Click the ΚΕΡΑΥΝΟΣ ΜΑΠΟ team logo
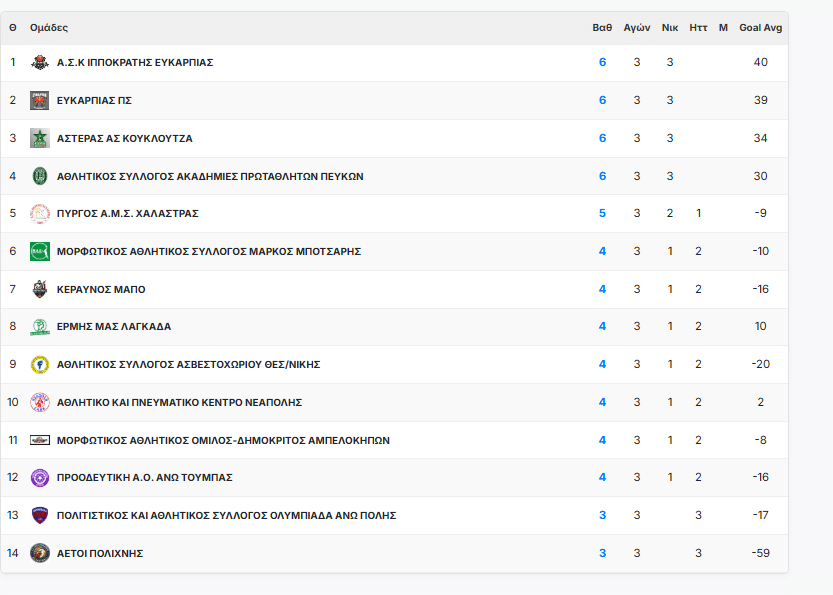 point(40,289)
